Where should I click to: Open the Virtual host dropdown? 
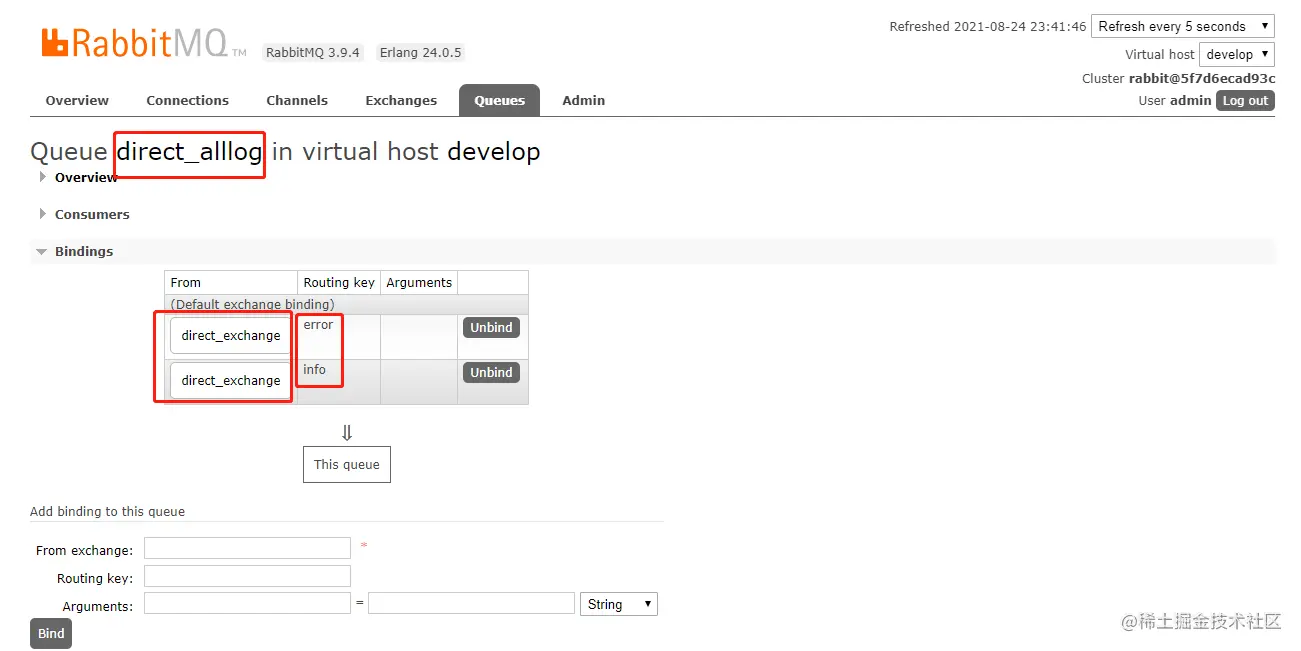pos(1236,54)
